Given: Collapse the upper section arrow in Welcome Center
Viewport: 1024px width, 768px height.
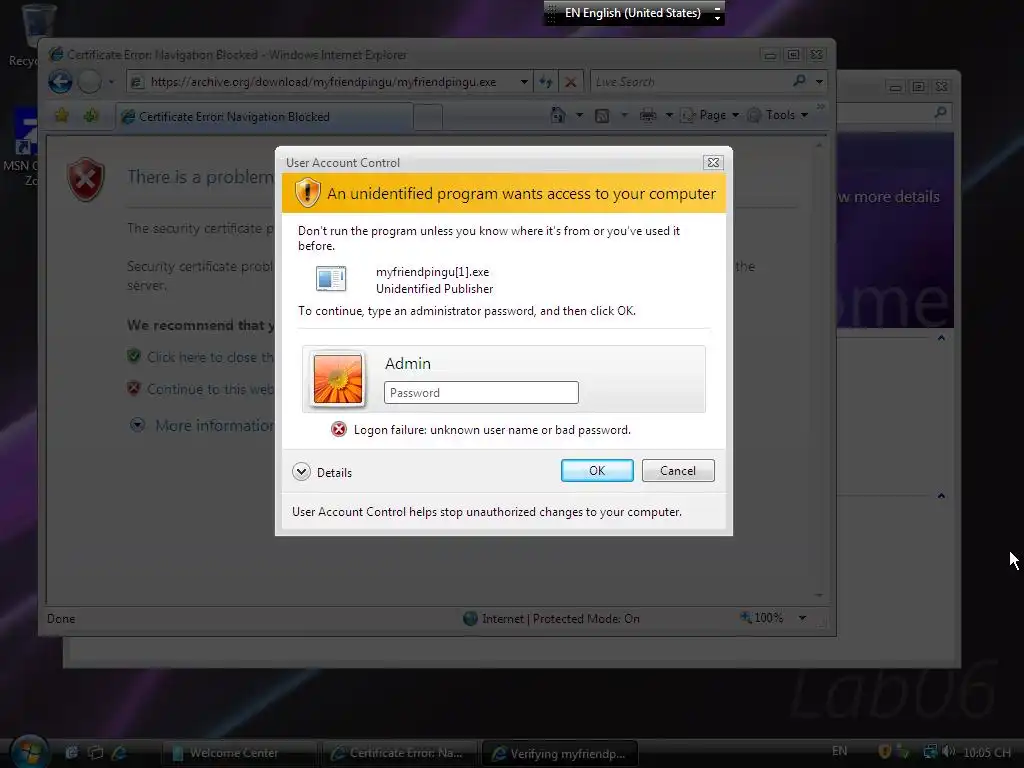Looking at the screenshot, I should tap(941, 338).
